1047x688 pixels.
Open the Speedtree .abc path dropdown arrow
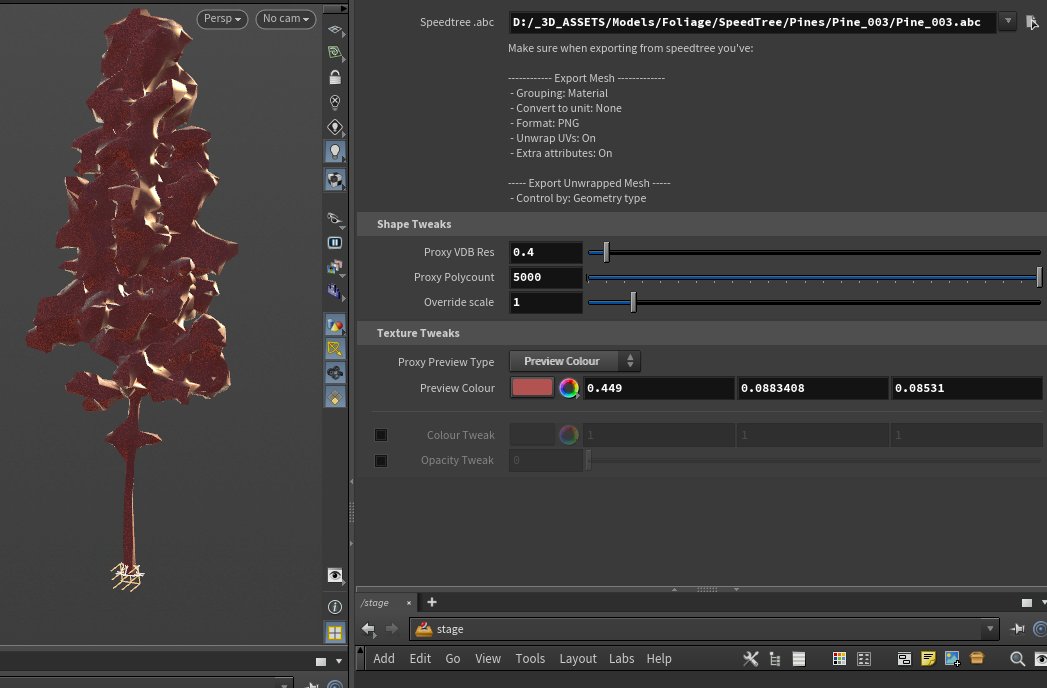(x=1008, y=21)
